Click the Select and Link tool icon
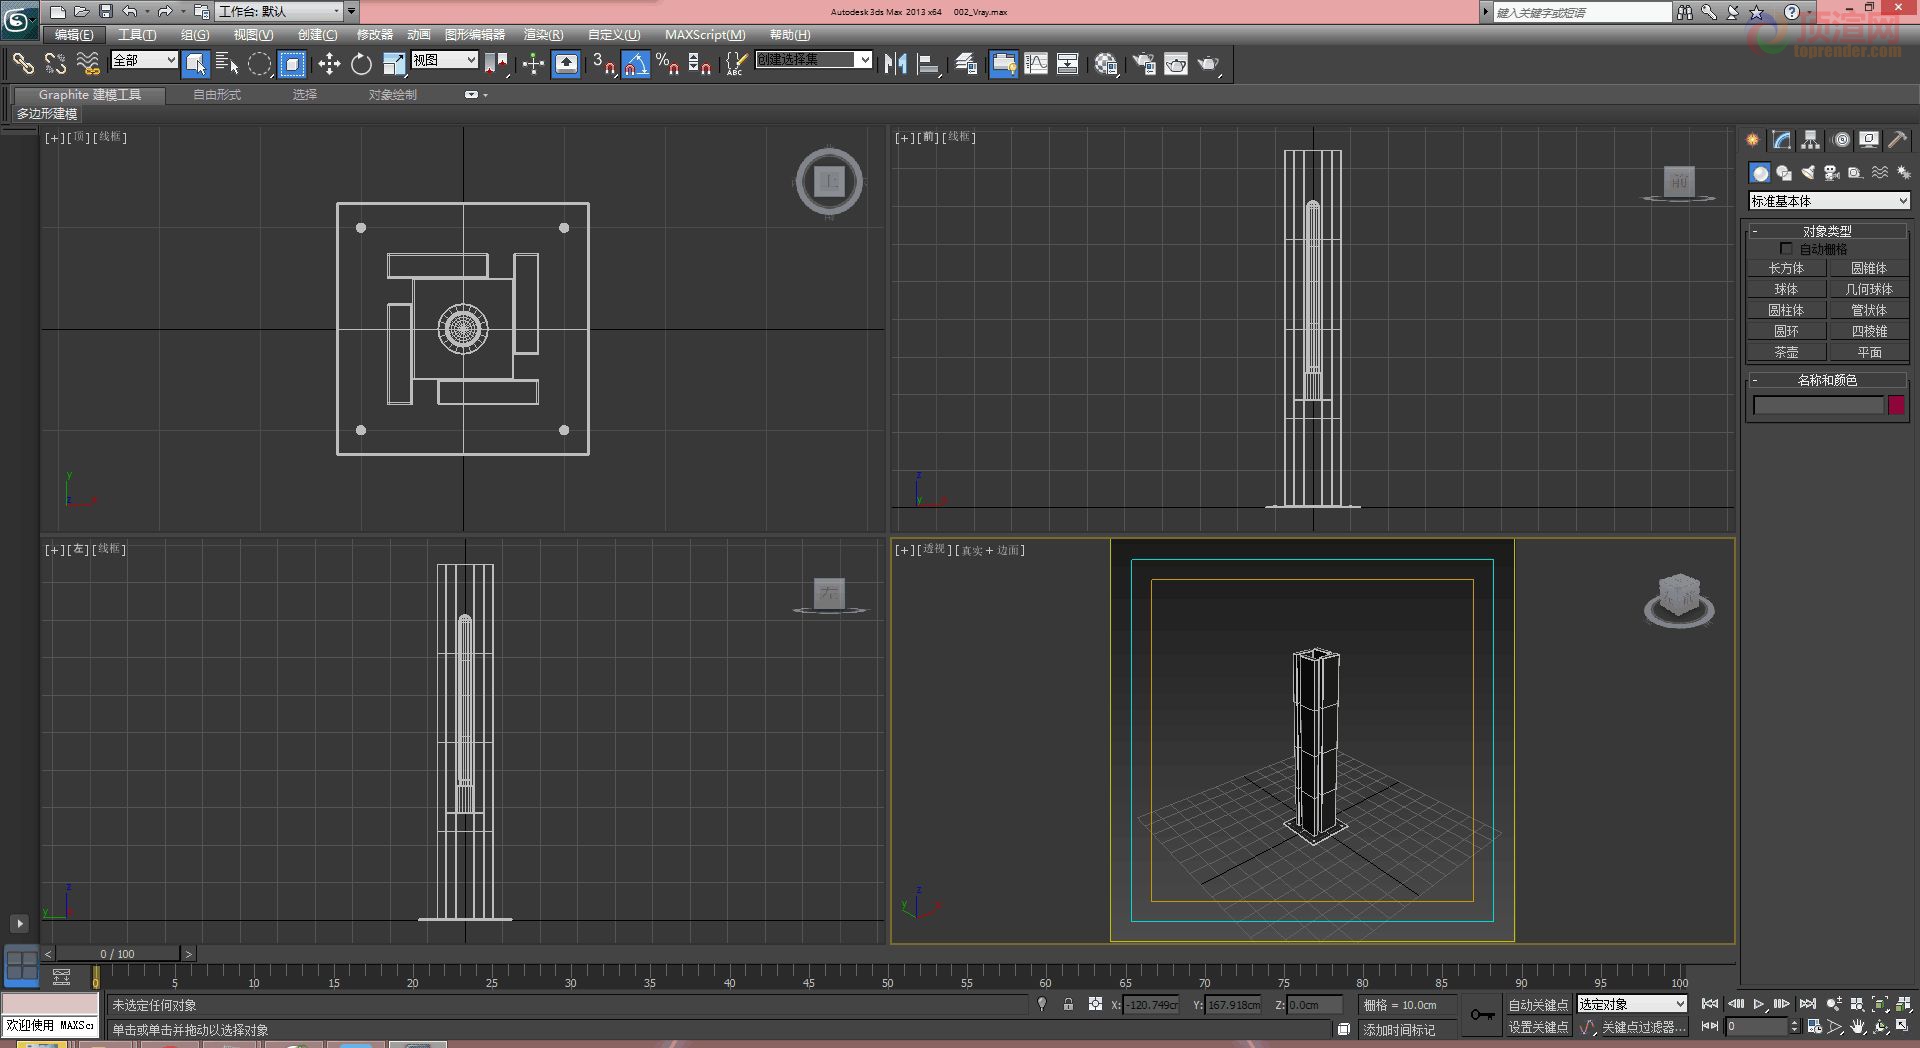 click(x=22, y=64)
